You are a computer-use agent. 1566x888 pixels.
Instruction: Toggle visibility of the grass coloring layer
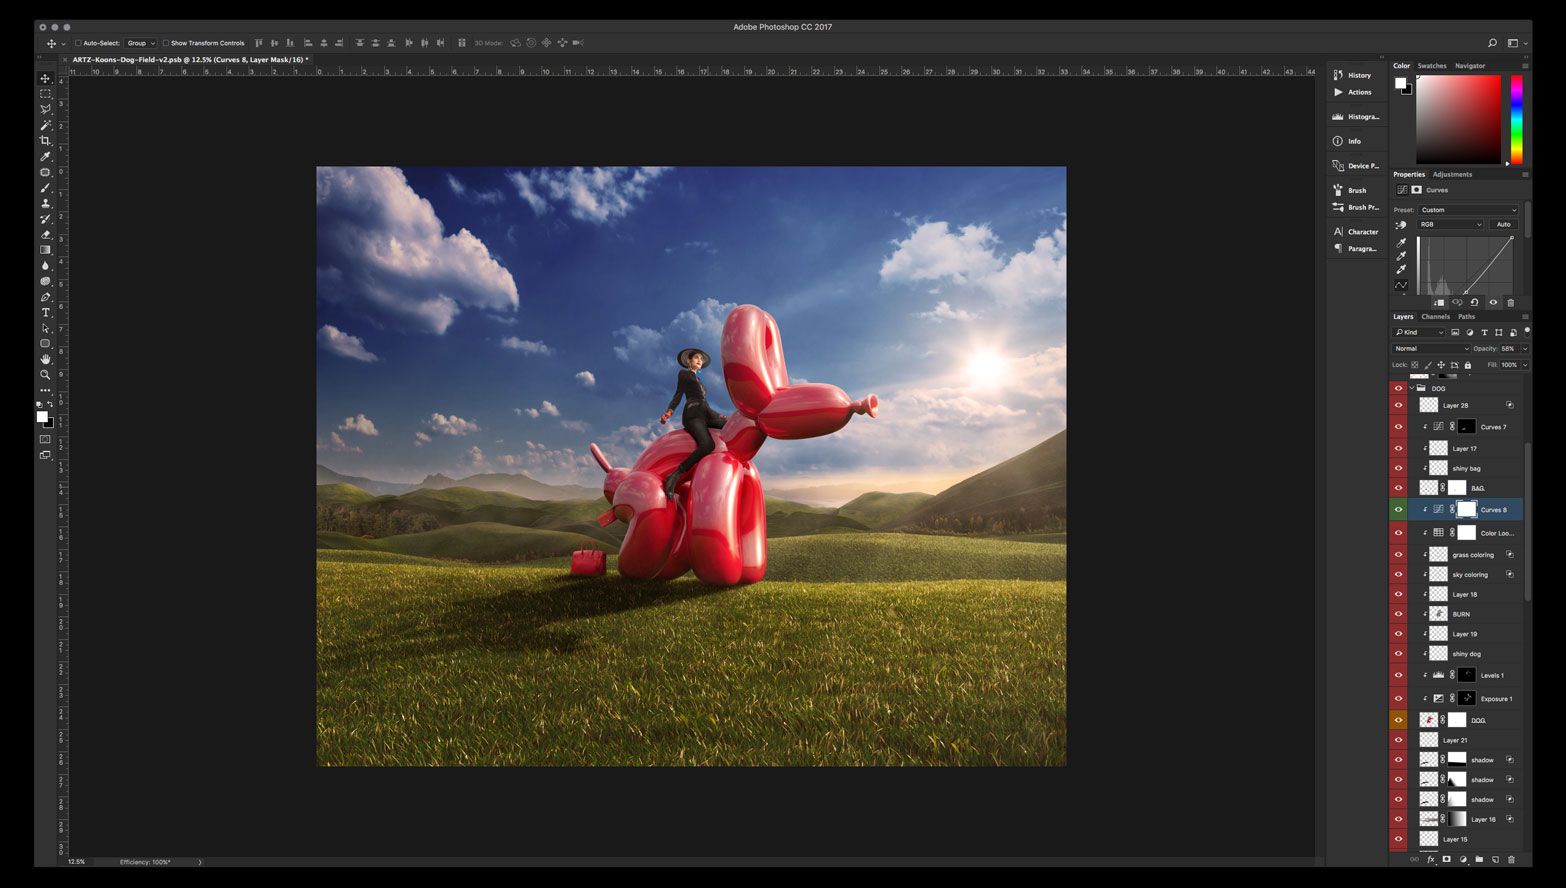tap(1398, 555)
